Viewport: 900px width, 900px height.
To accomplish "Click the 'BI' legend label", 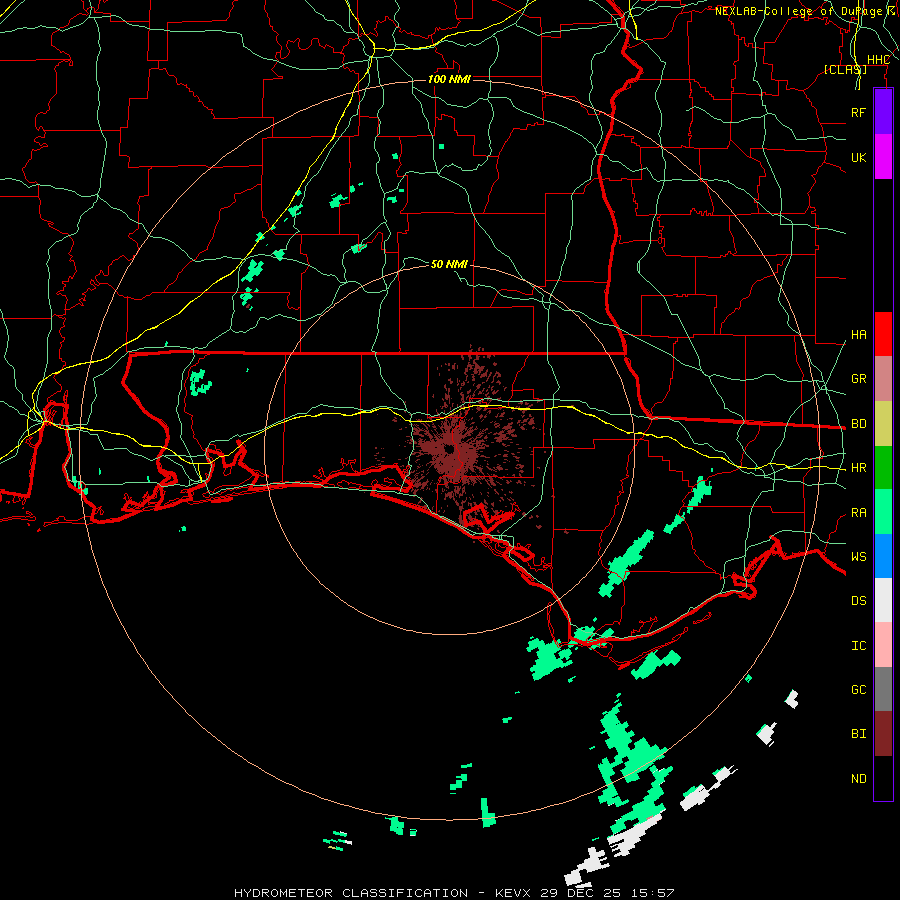I will (x=858, y=734).
